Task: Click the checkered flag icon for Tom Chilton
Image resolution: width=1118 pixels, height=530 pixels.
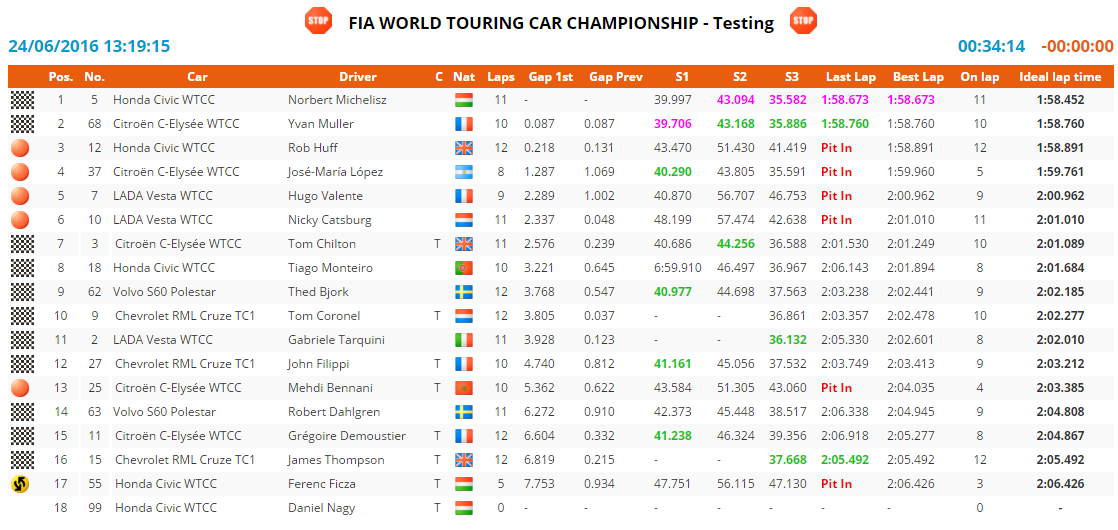Action: pos(21,244)
